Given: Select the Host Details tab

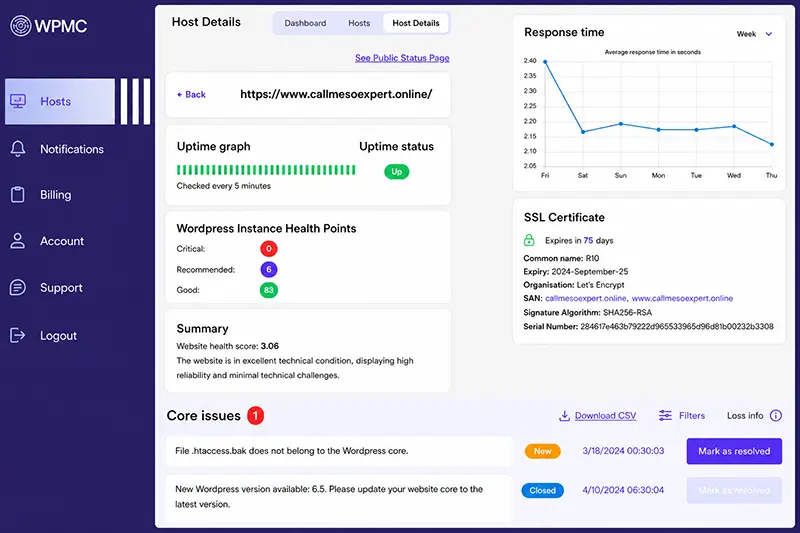Looking at the screenshot, I should (x=416, y=23).
